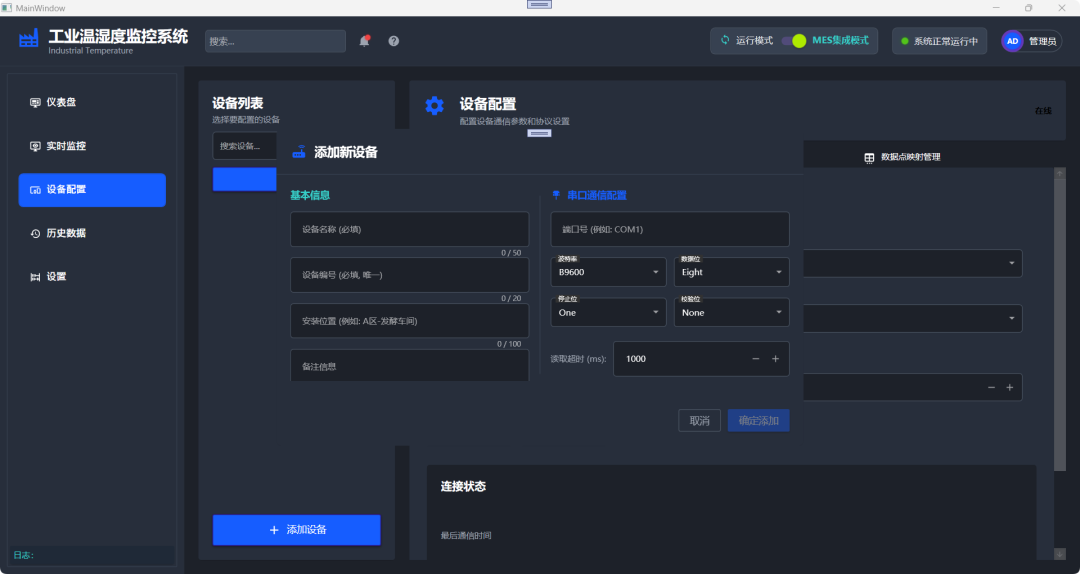Click the 仪表盘 monitor icon
This screenshot has height=574, width=1080.
tap(35, 103)
